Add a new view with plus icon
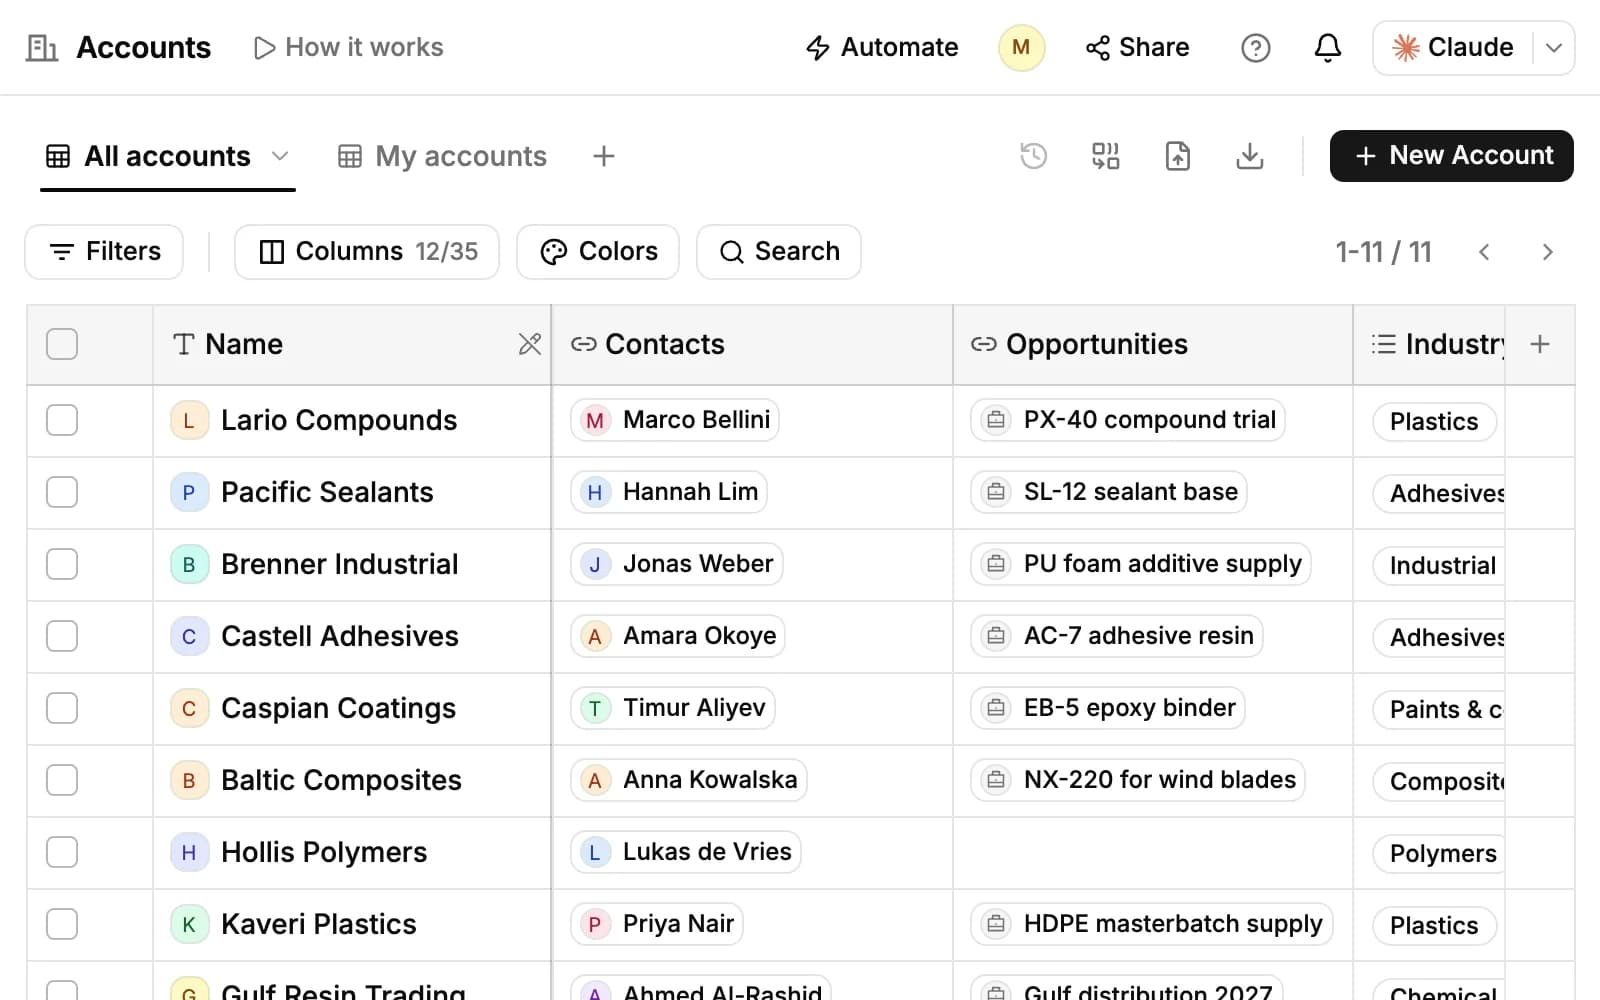1600x1000 pixels. 603,156
